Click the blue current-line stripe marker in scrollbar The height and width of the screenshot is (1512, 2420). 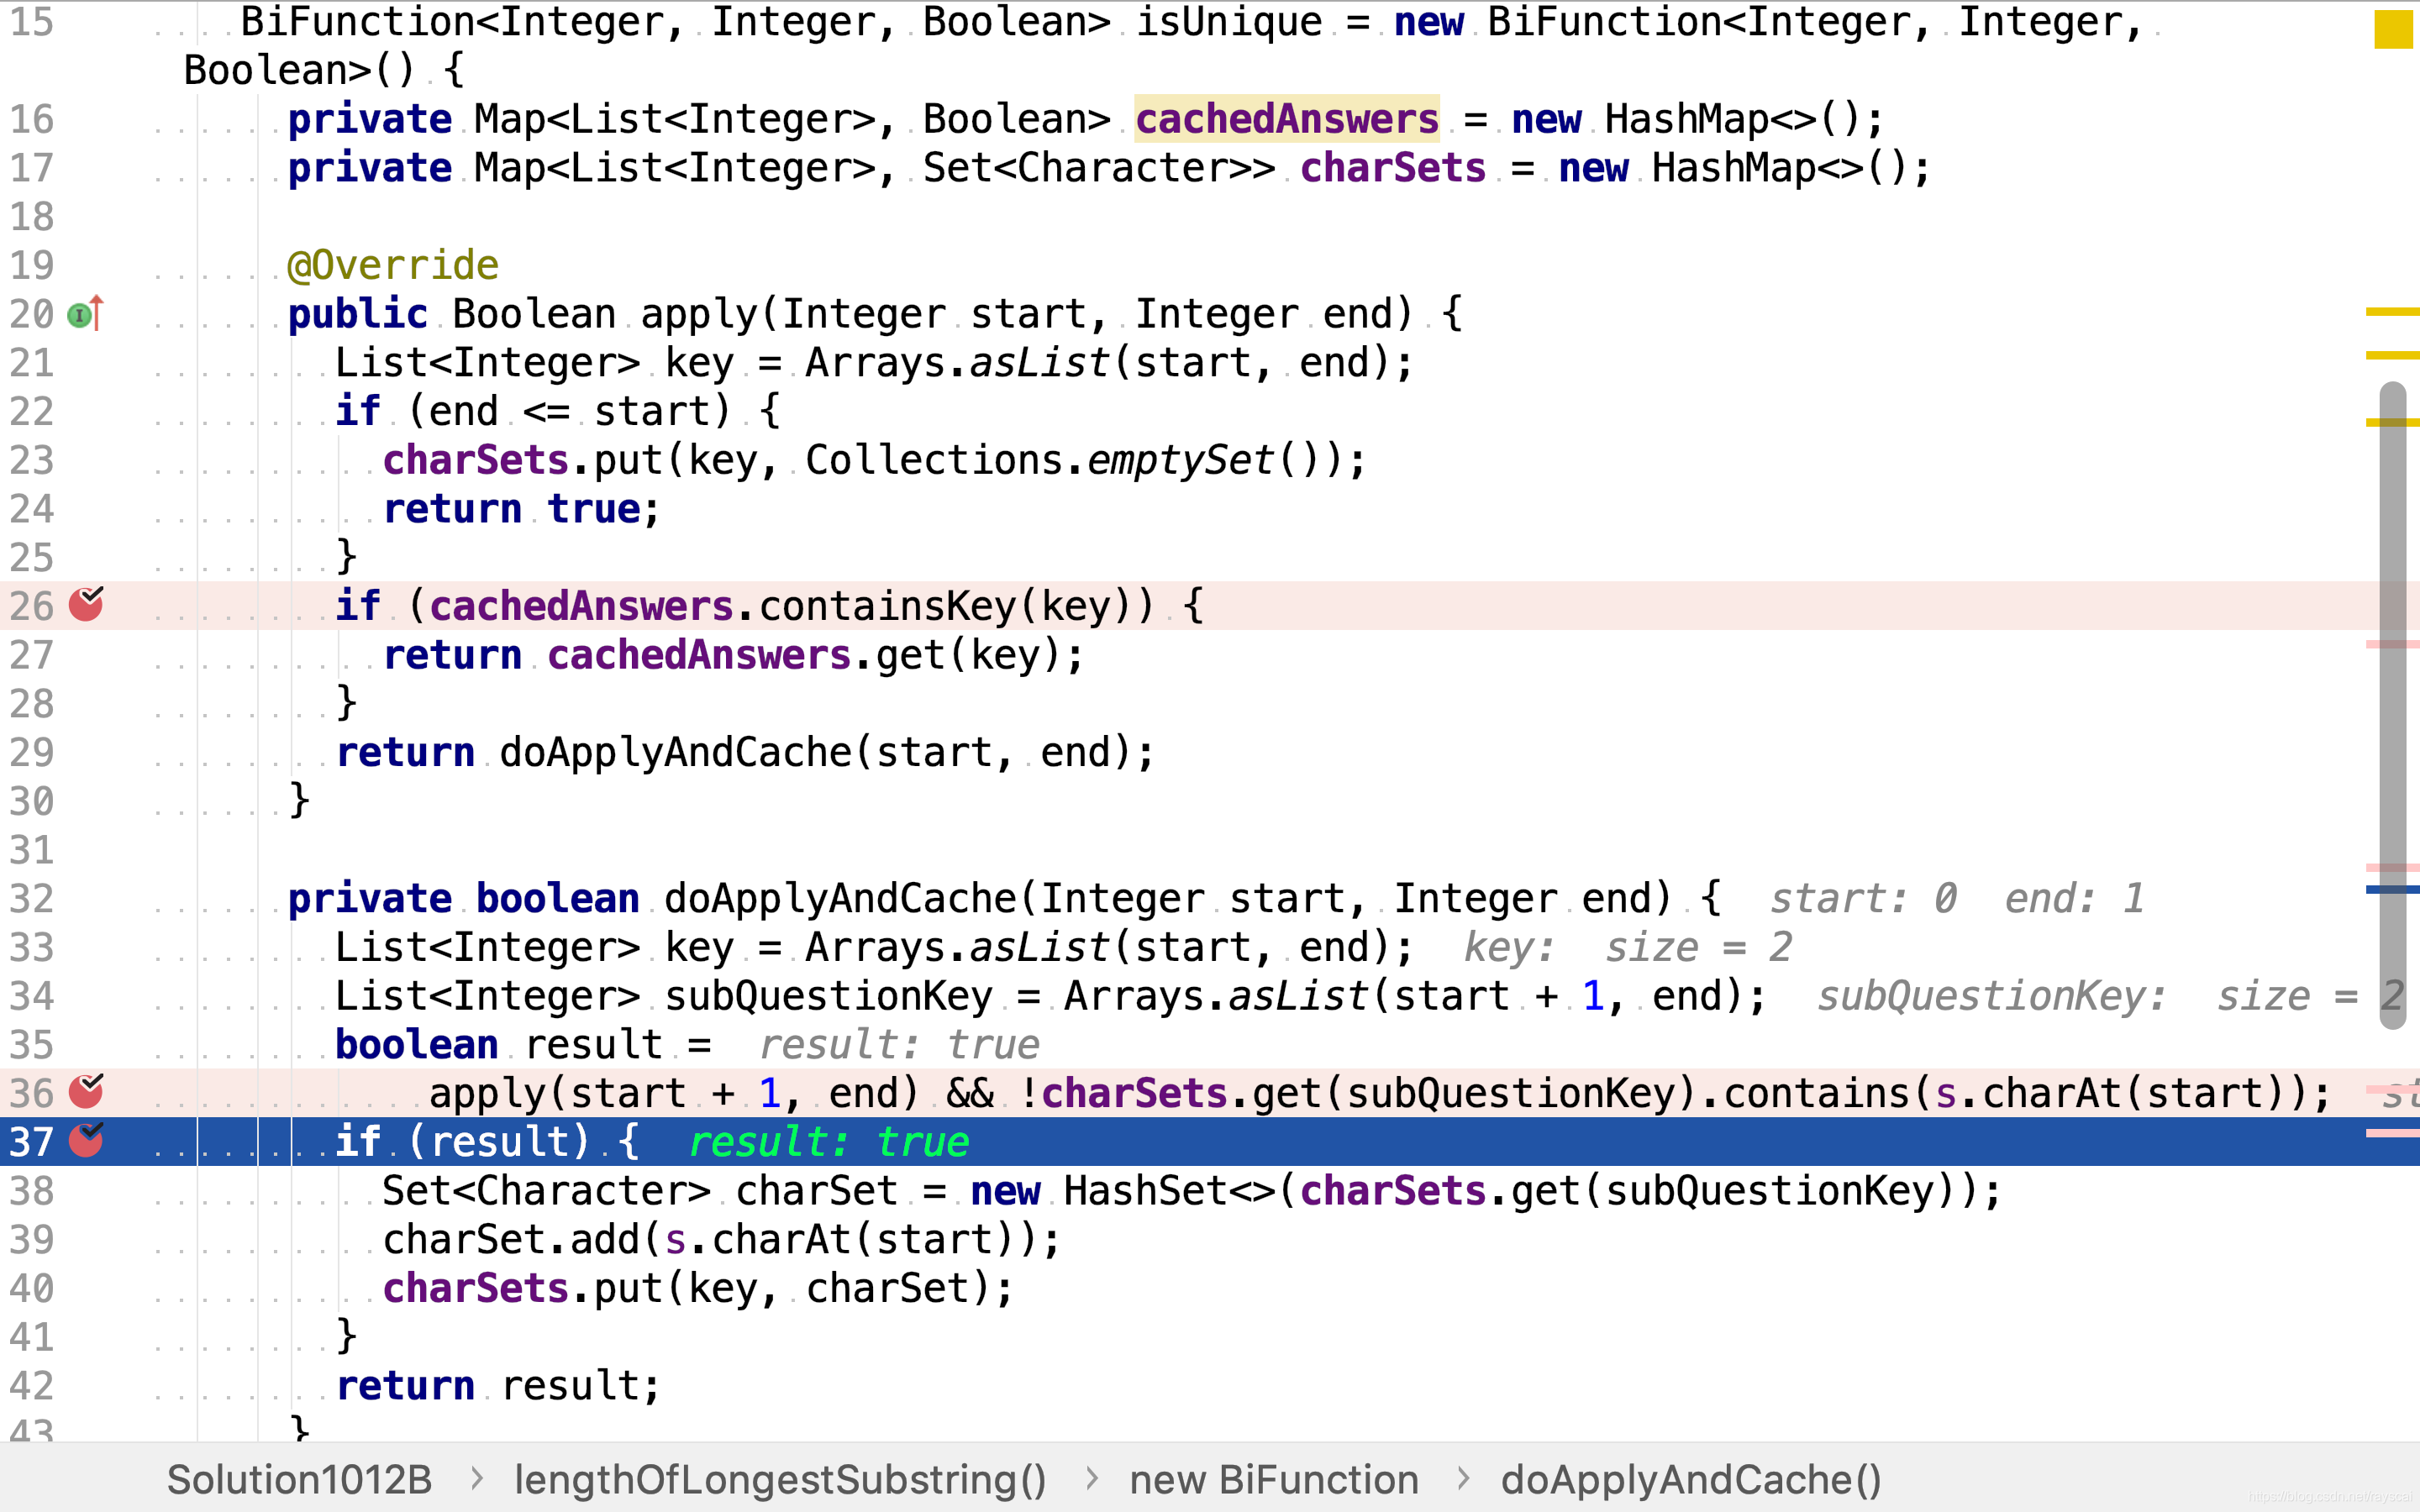2392,889
